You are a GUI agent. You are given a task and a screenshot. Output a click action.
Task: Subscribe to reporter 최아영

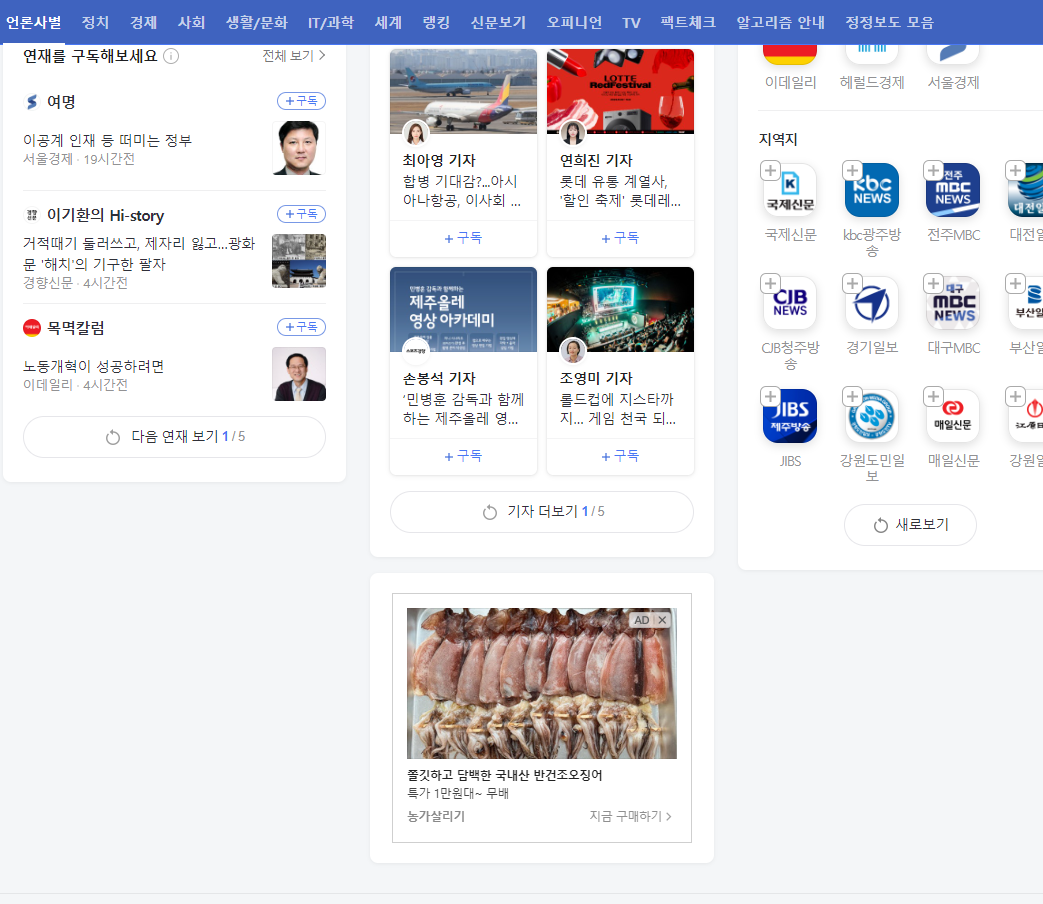pyautogui.click(x=463, y=238)
